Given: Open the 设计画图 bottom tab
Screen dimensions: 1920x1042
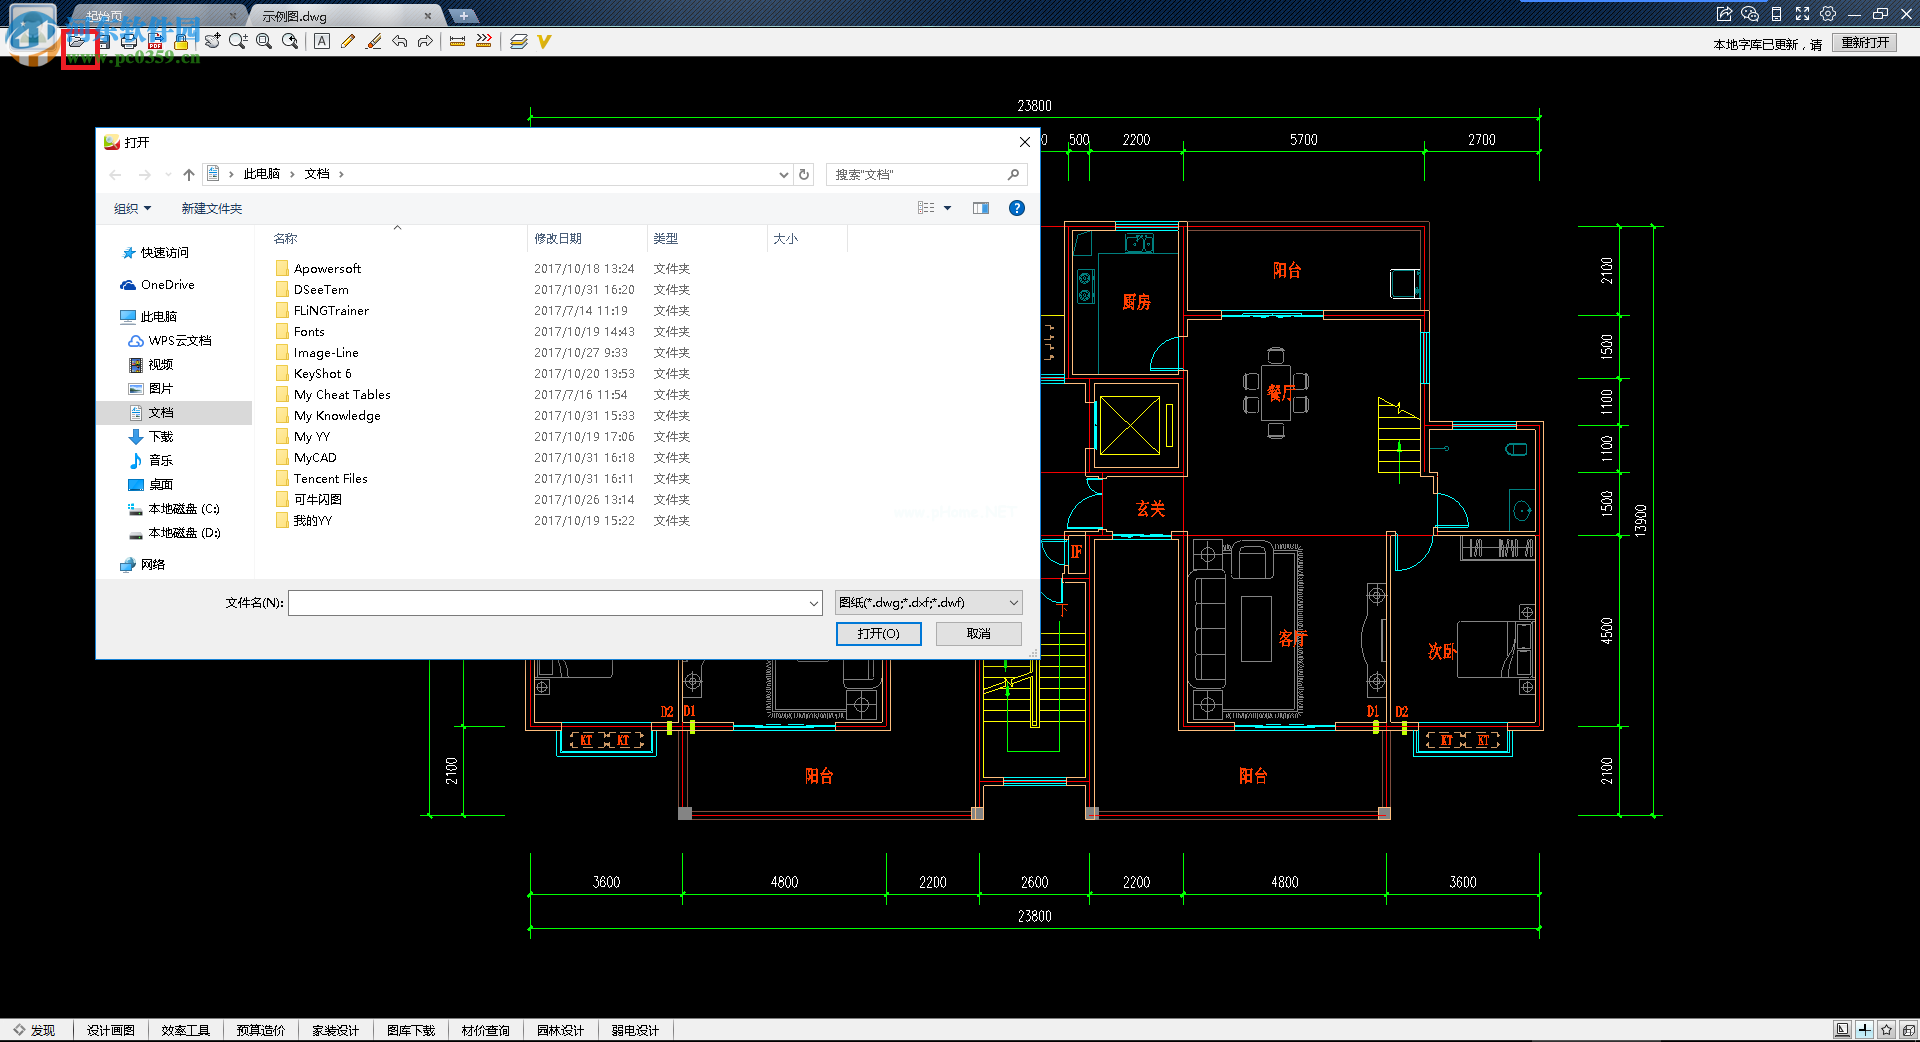Looking at the screenshot, I should pyautogui.click(x=110, y=1030).
